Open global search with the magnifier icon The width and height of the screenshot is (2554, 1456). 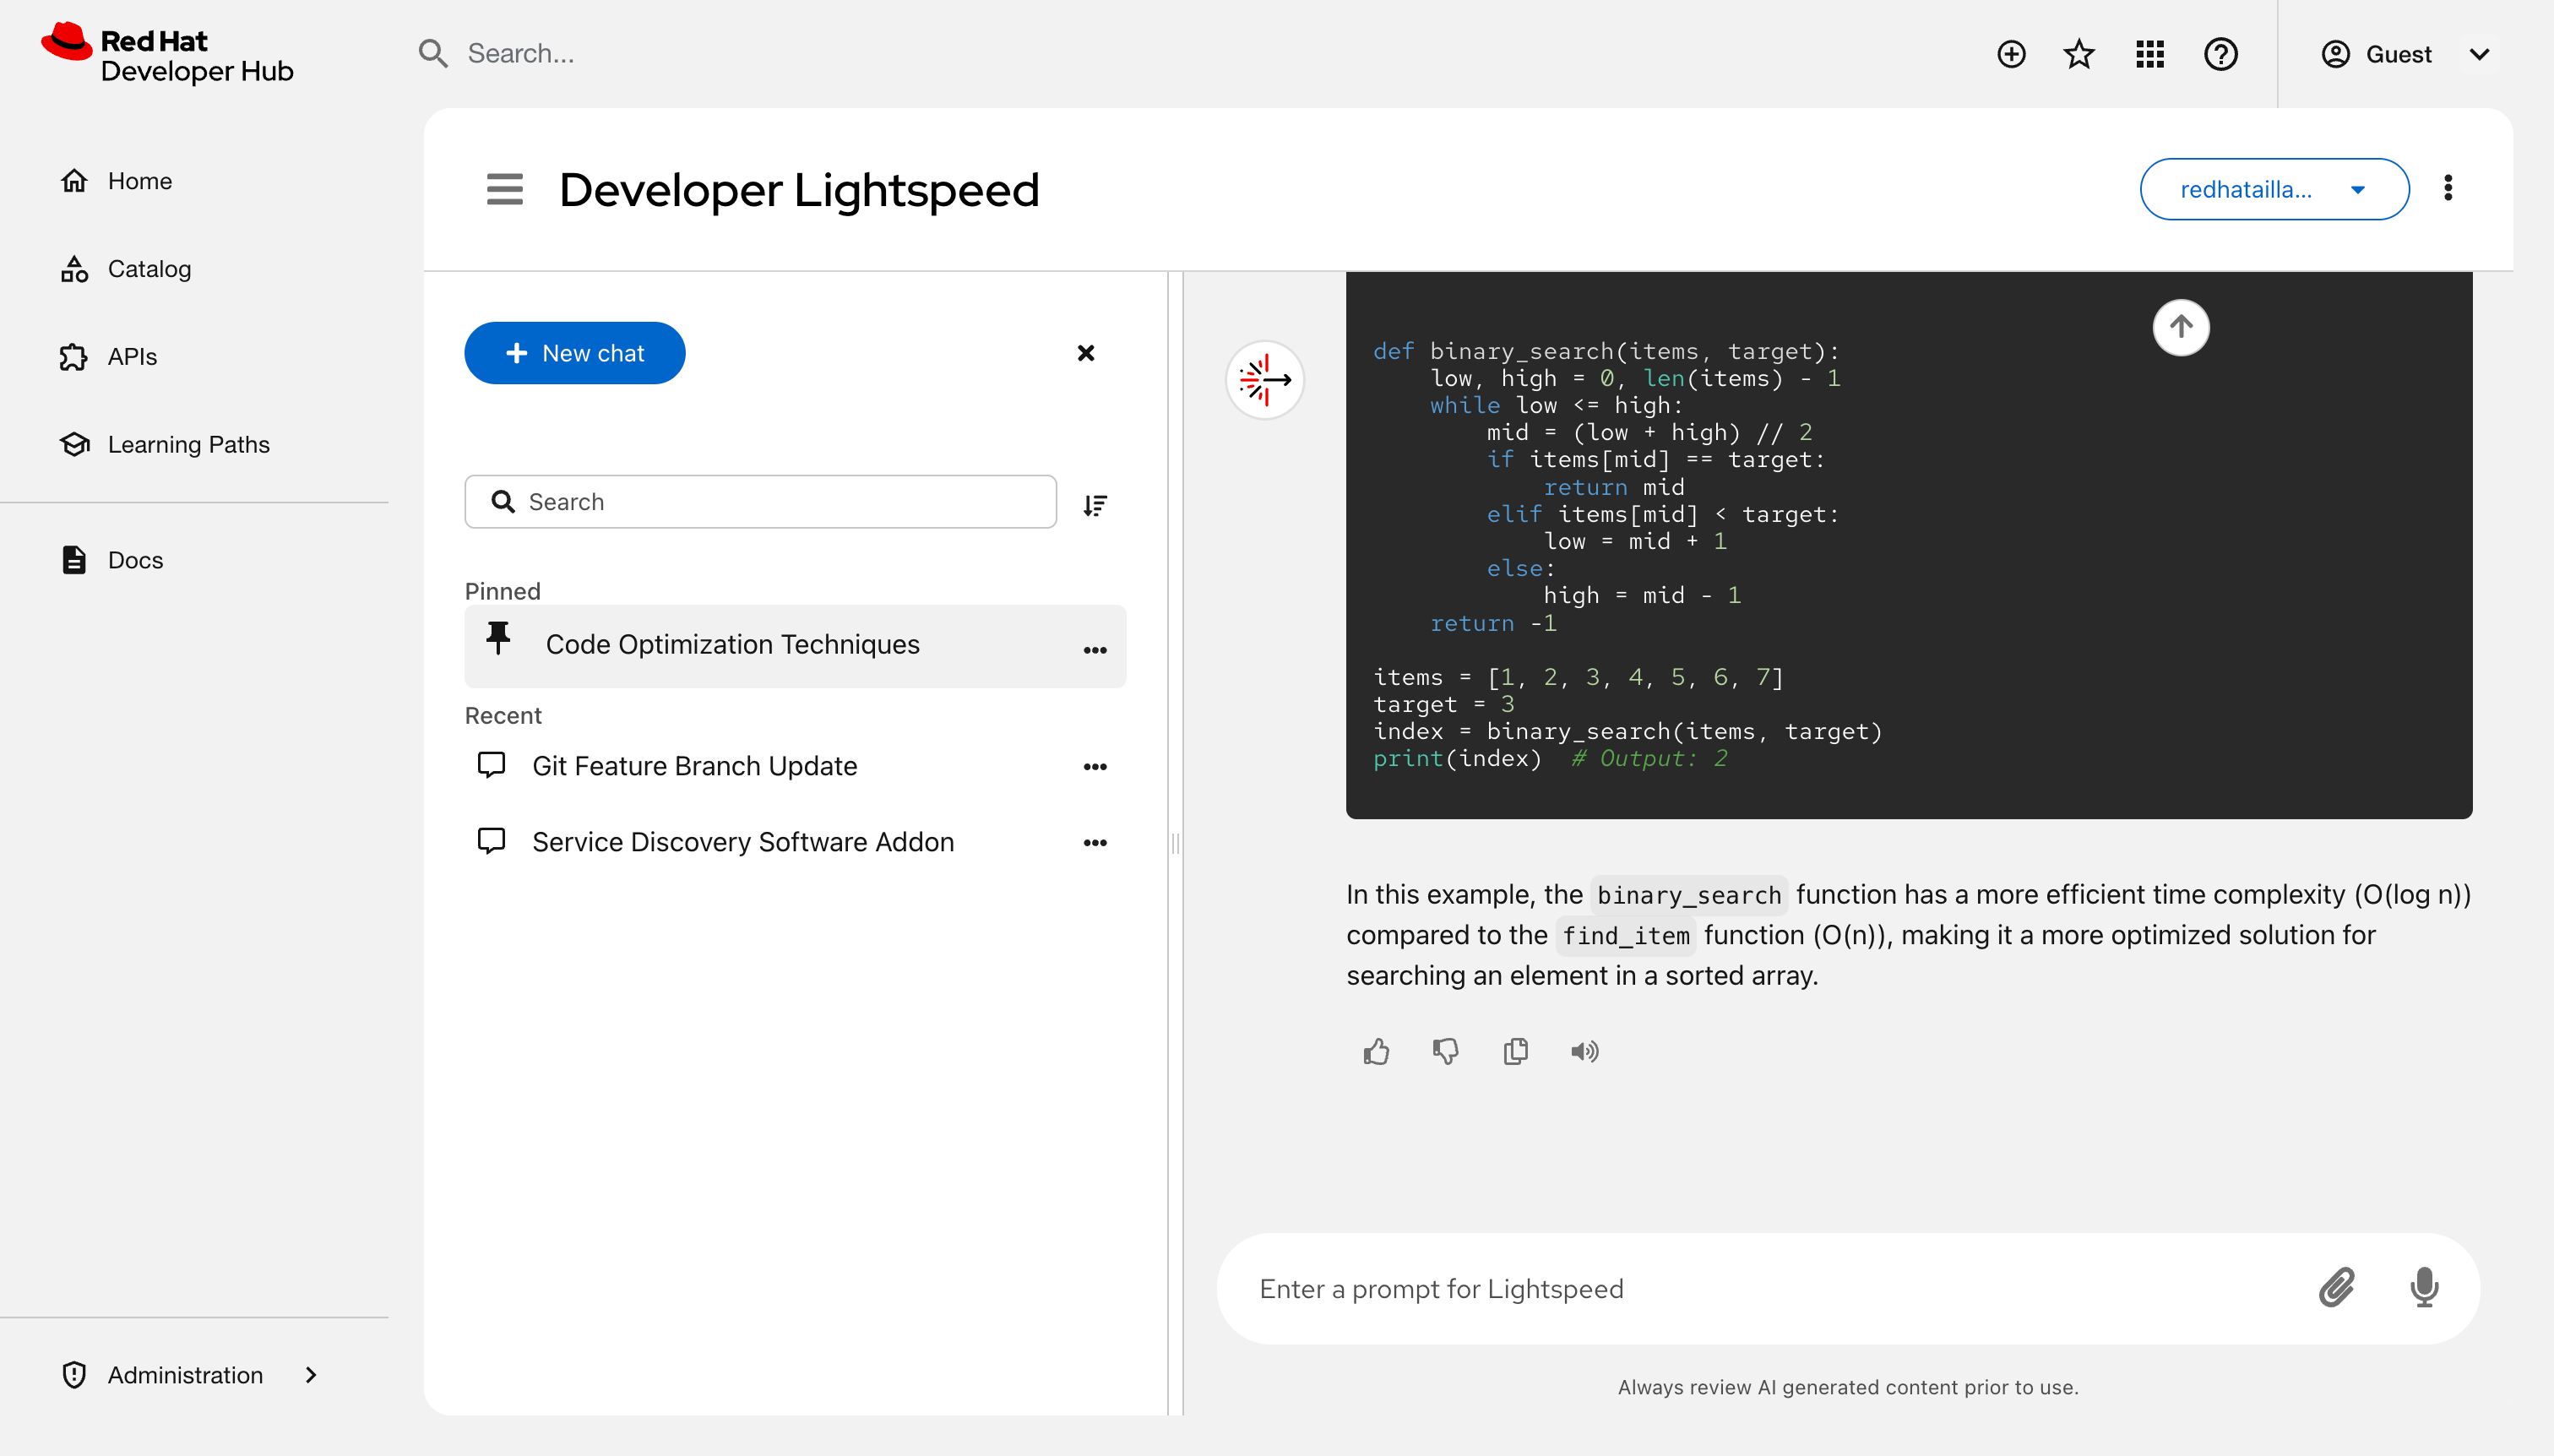pos(433,53)
